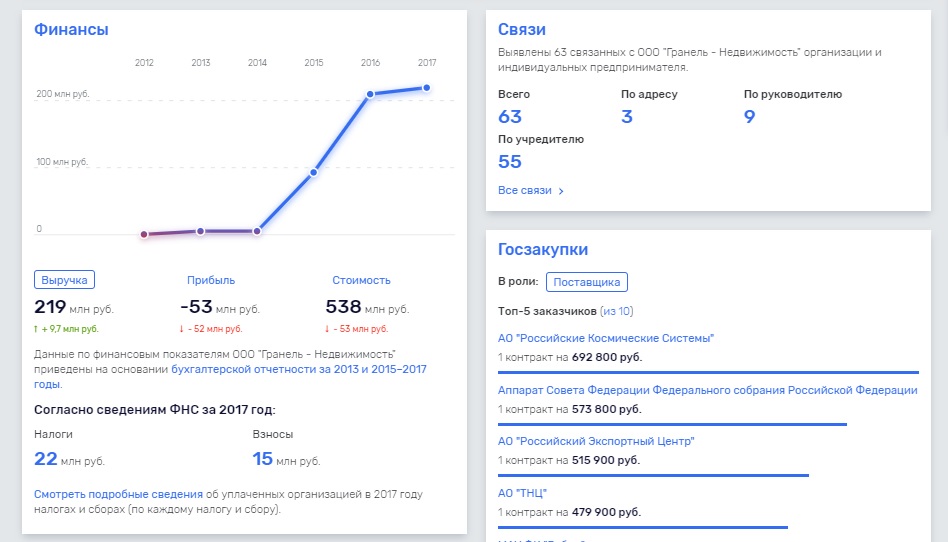
Task: Click the Топ-5 заказчиков label
Action: pyautogui.click(x=547, y=311)
